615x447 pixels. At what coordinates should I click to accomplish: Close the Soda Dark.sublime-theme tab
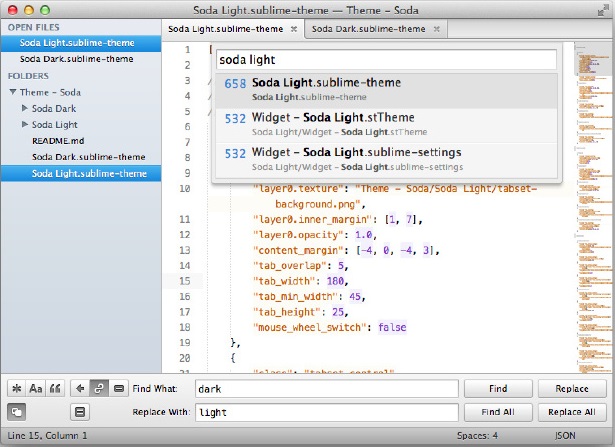pyautogui.click(x=437, y=29)
